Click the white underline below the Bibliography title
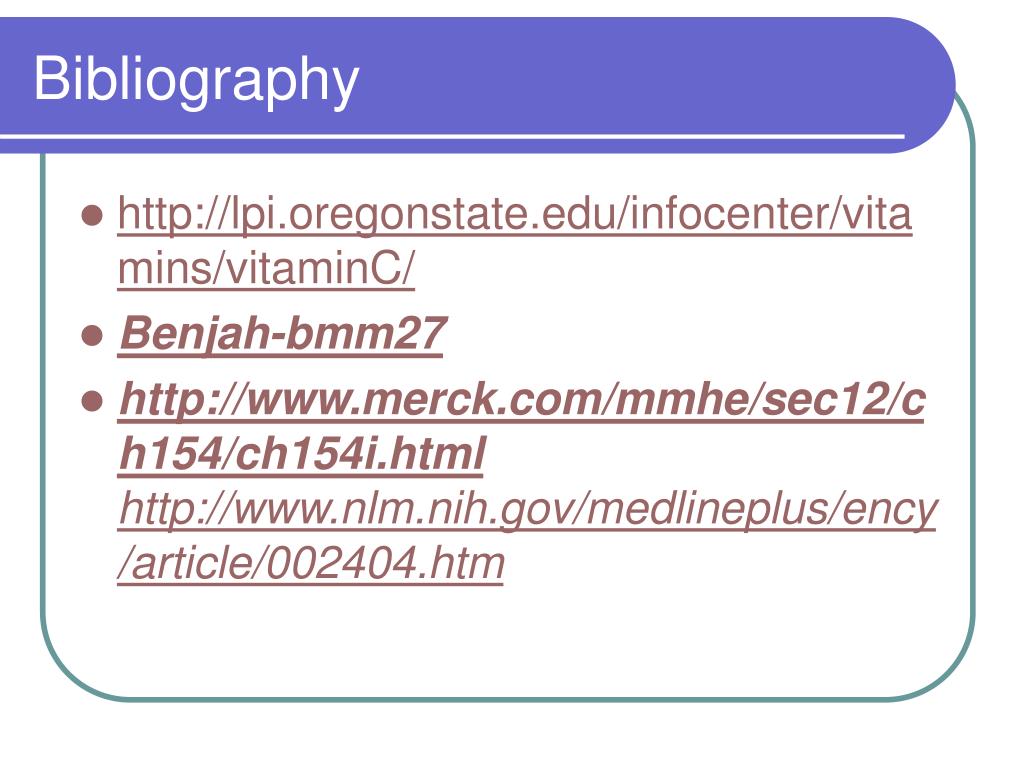 452,136
